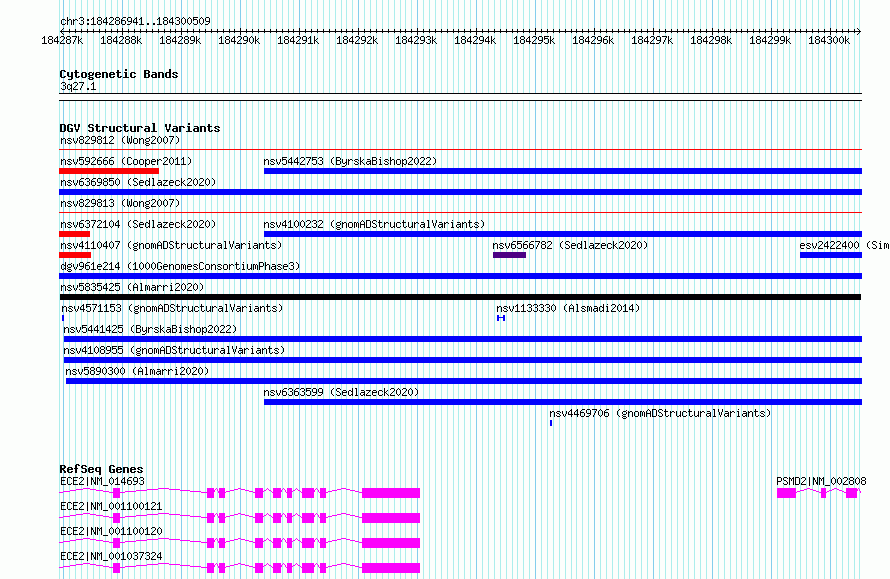Open nsv6372104 (Sedlazeck2020) label

coord(138,224)
